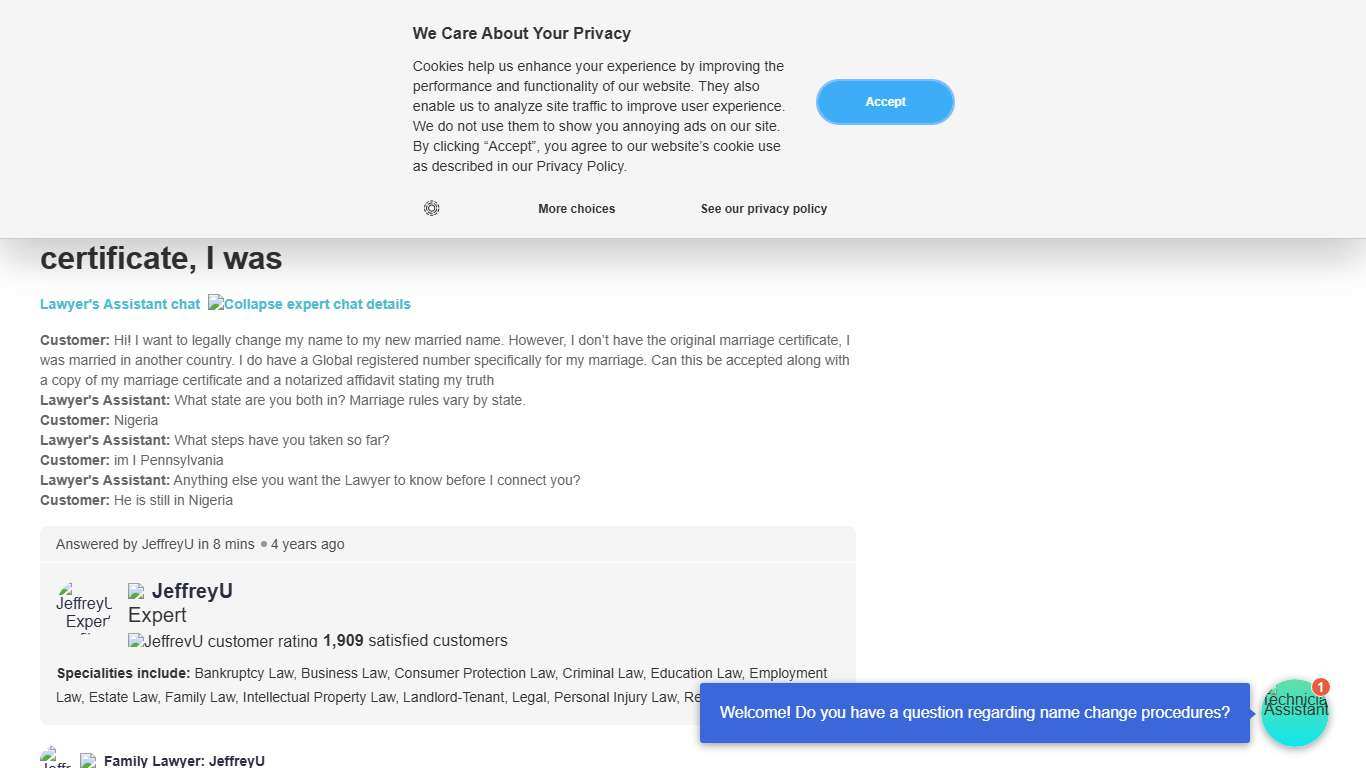This screenshot has width=1366, height=768.
Task: Collapse the expert chat details
Action: tap(309, 304)
